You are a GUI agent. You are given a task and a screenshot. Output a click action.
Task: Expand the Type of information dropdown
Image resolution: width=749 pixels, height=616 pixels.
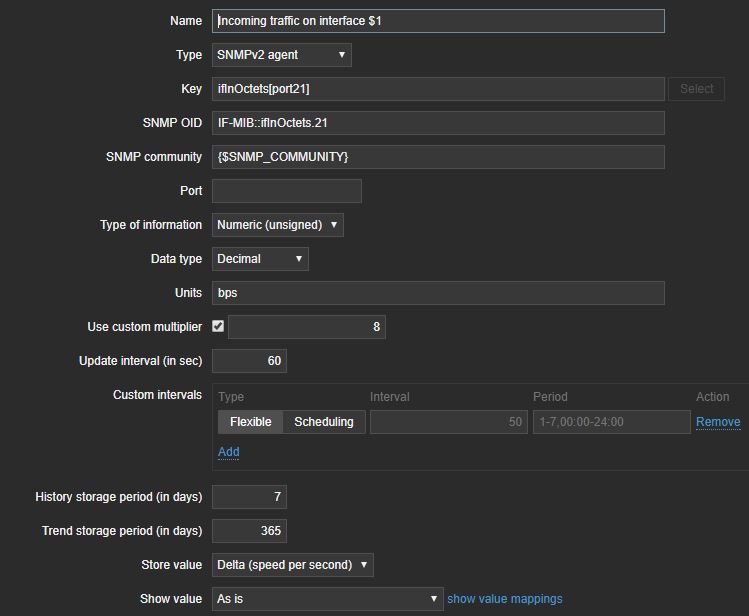pyautogui.click(x=278, y=225)
